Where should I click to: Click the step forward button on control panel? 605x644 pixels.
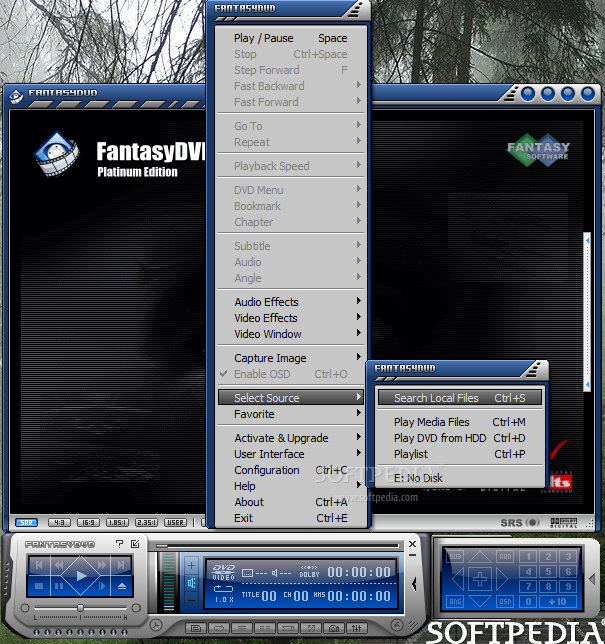pos(102,586)
